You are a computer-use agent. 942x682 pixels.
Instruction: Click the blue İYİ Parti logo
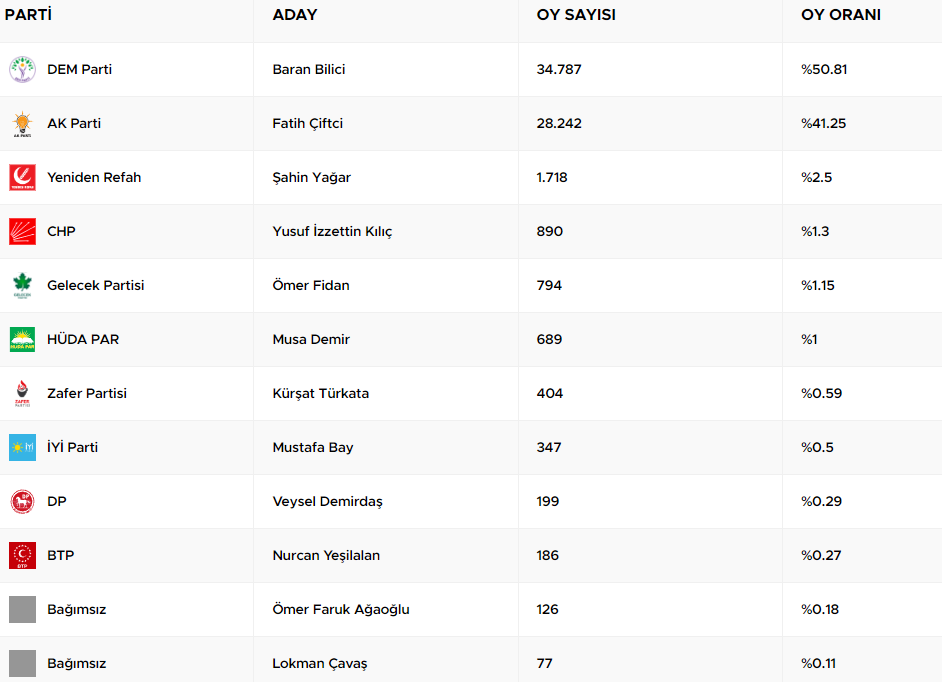coord(22,448)
